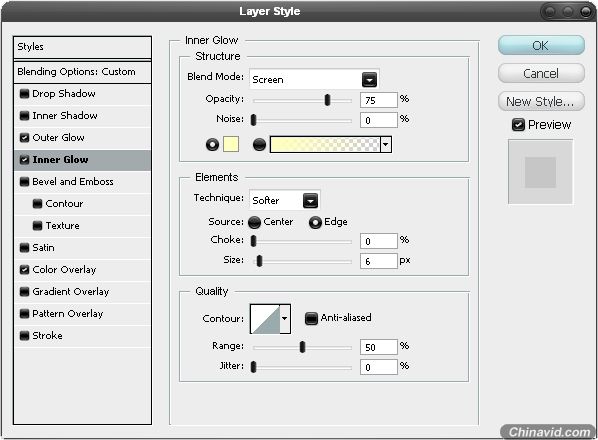
Task: Click the Opacity slider handle
Action: [327, 100]
